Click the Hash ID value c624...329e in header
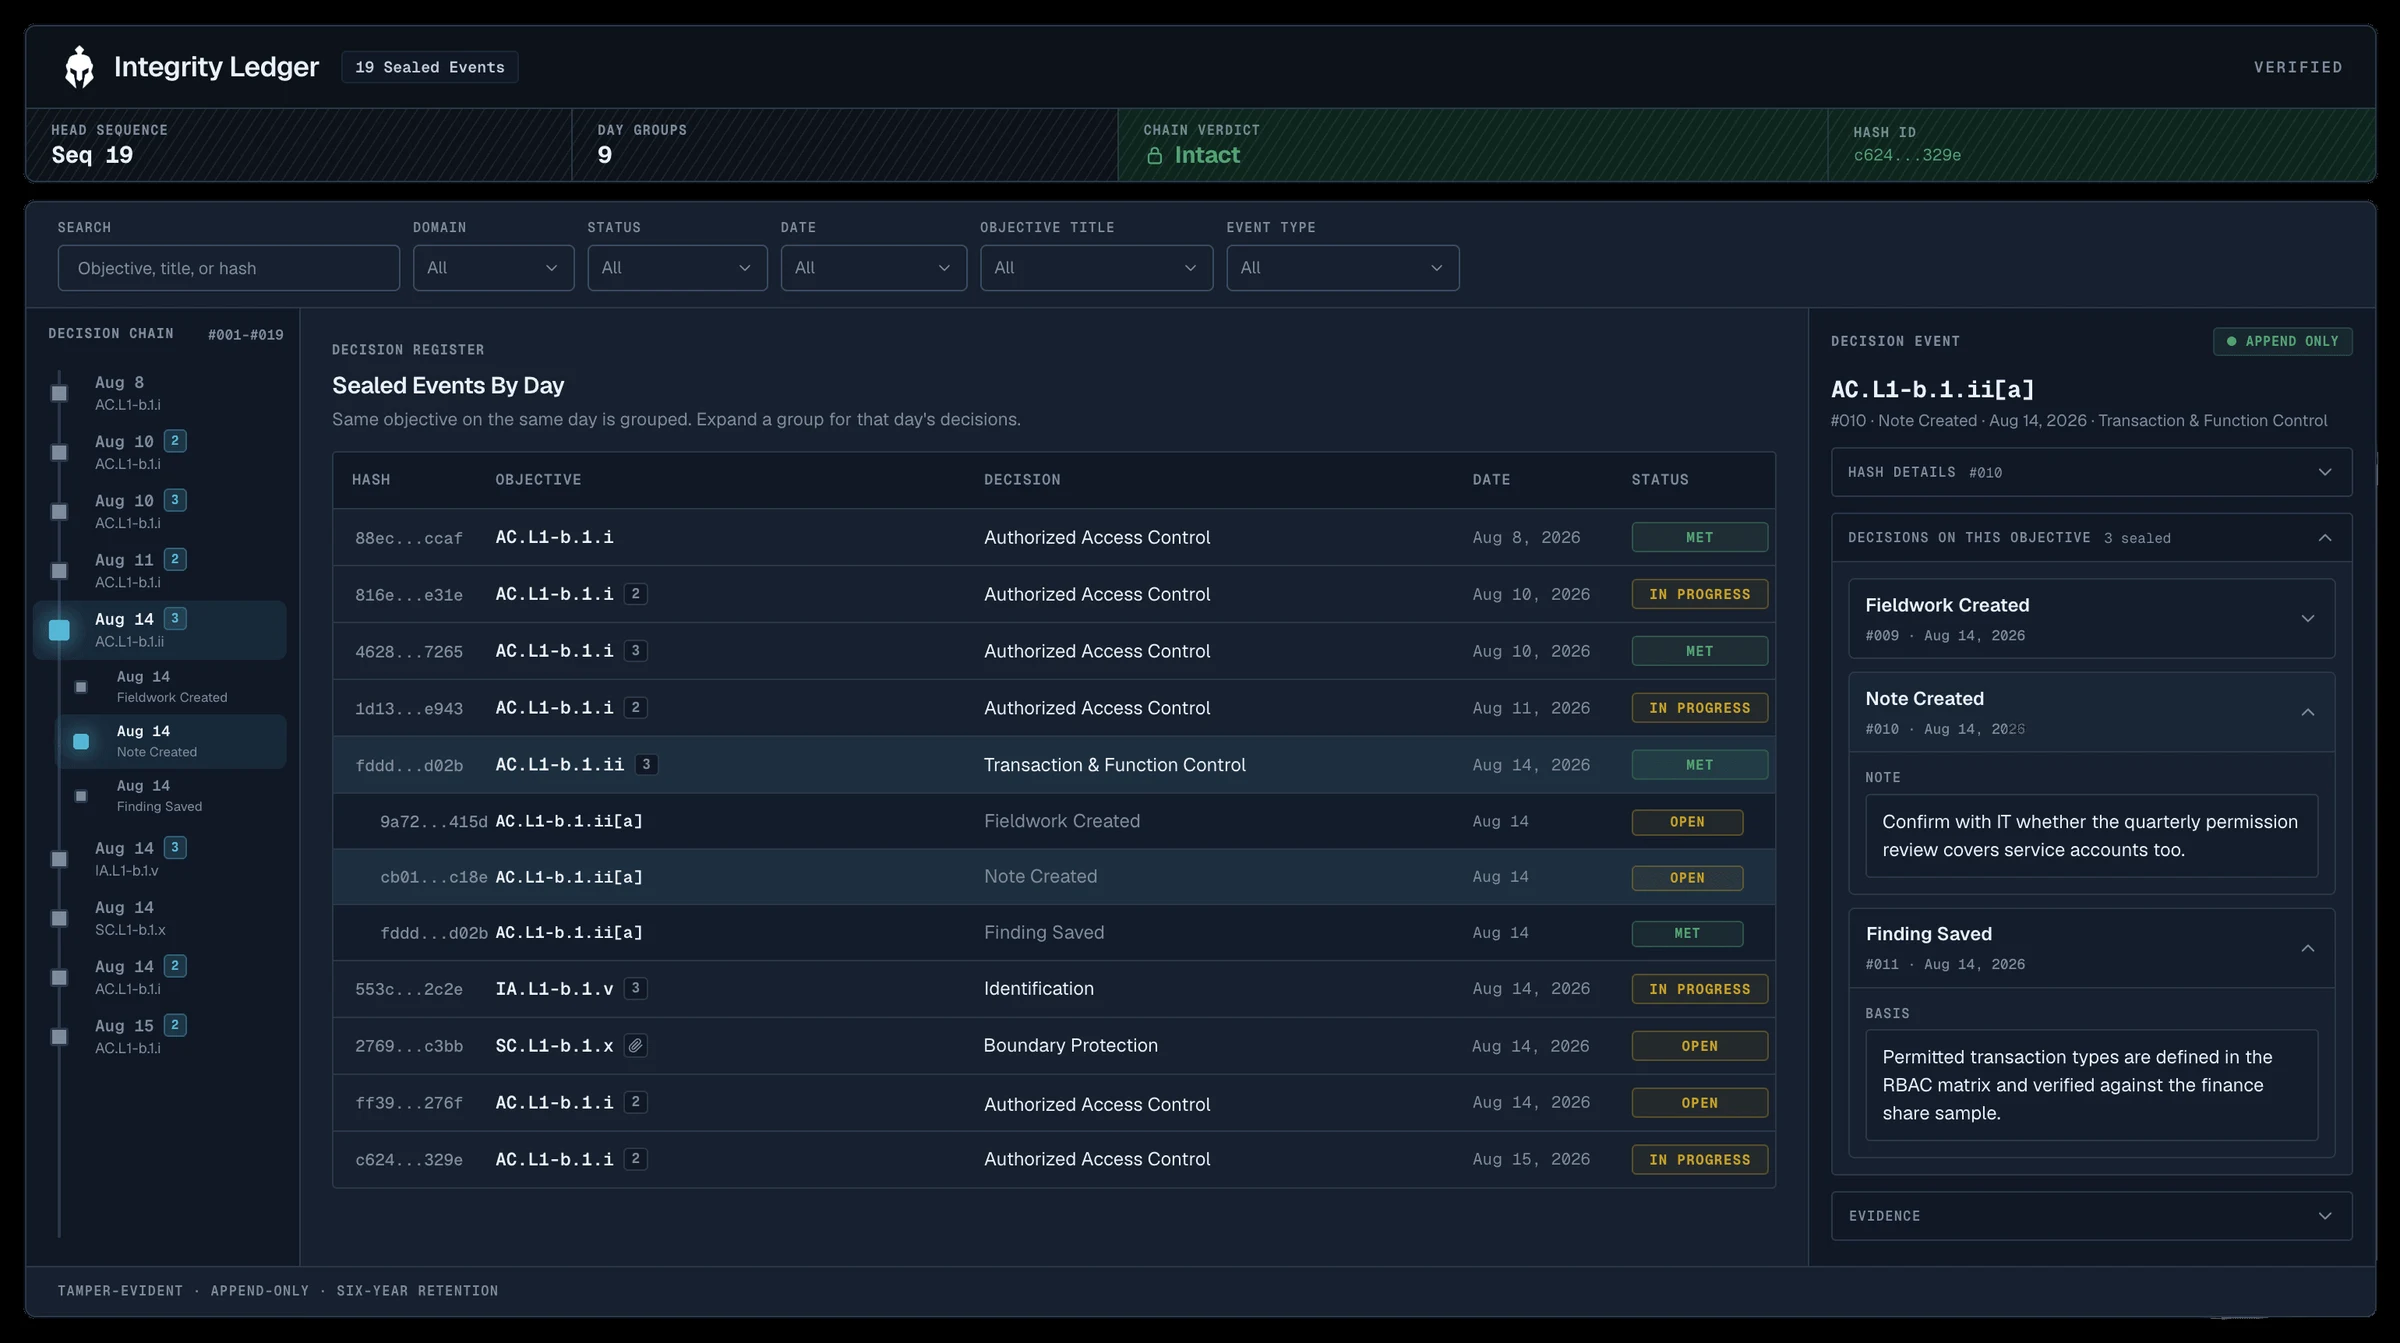This screenshot has width=2400, height=1343. pyautogui.click(x=1906, y=155)
